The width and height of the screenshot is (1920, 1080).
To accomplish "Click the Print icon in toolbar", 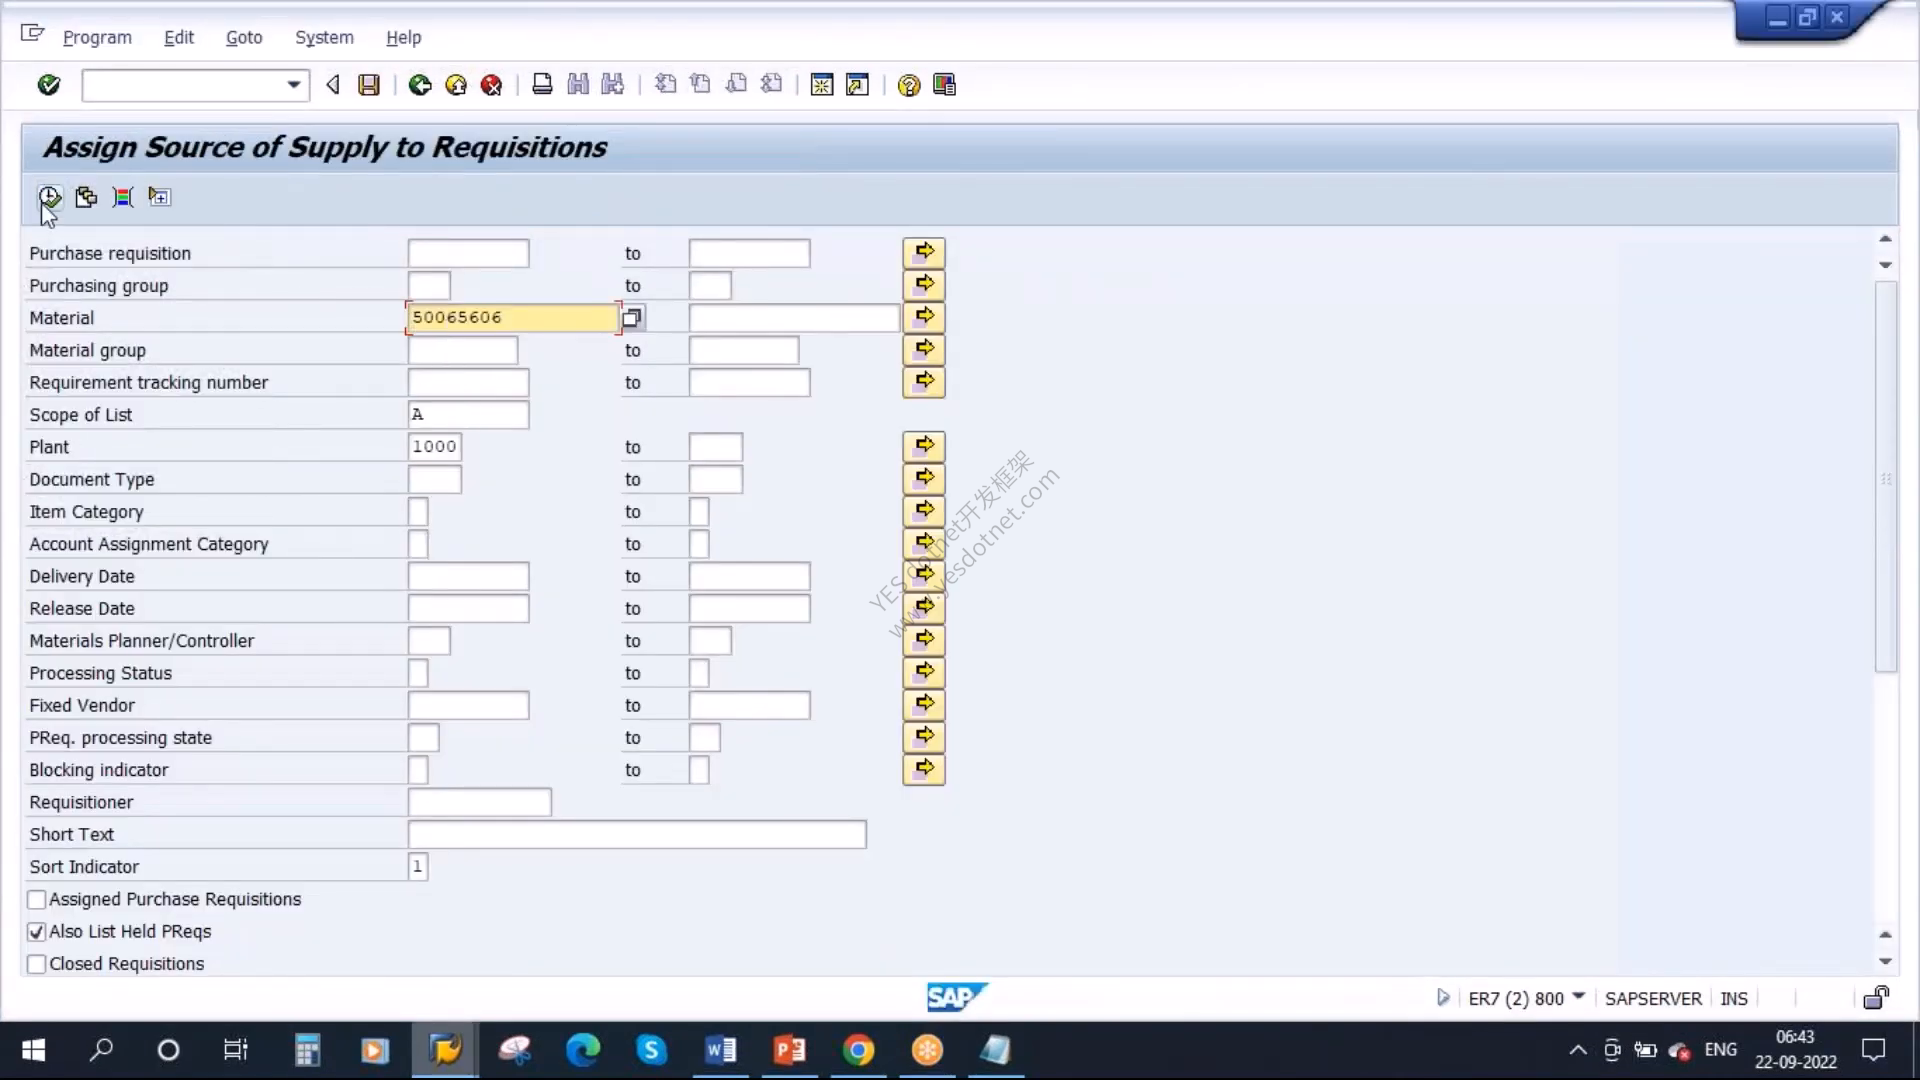I will (x=542, y=85).
